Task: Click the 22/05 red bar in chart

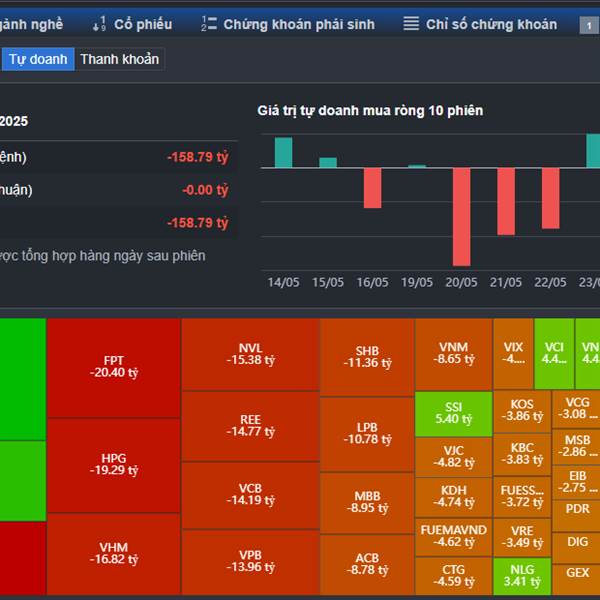Action: pos(550,198)
